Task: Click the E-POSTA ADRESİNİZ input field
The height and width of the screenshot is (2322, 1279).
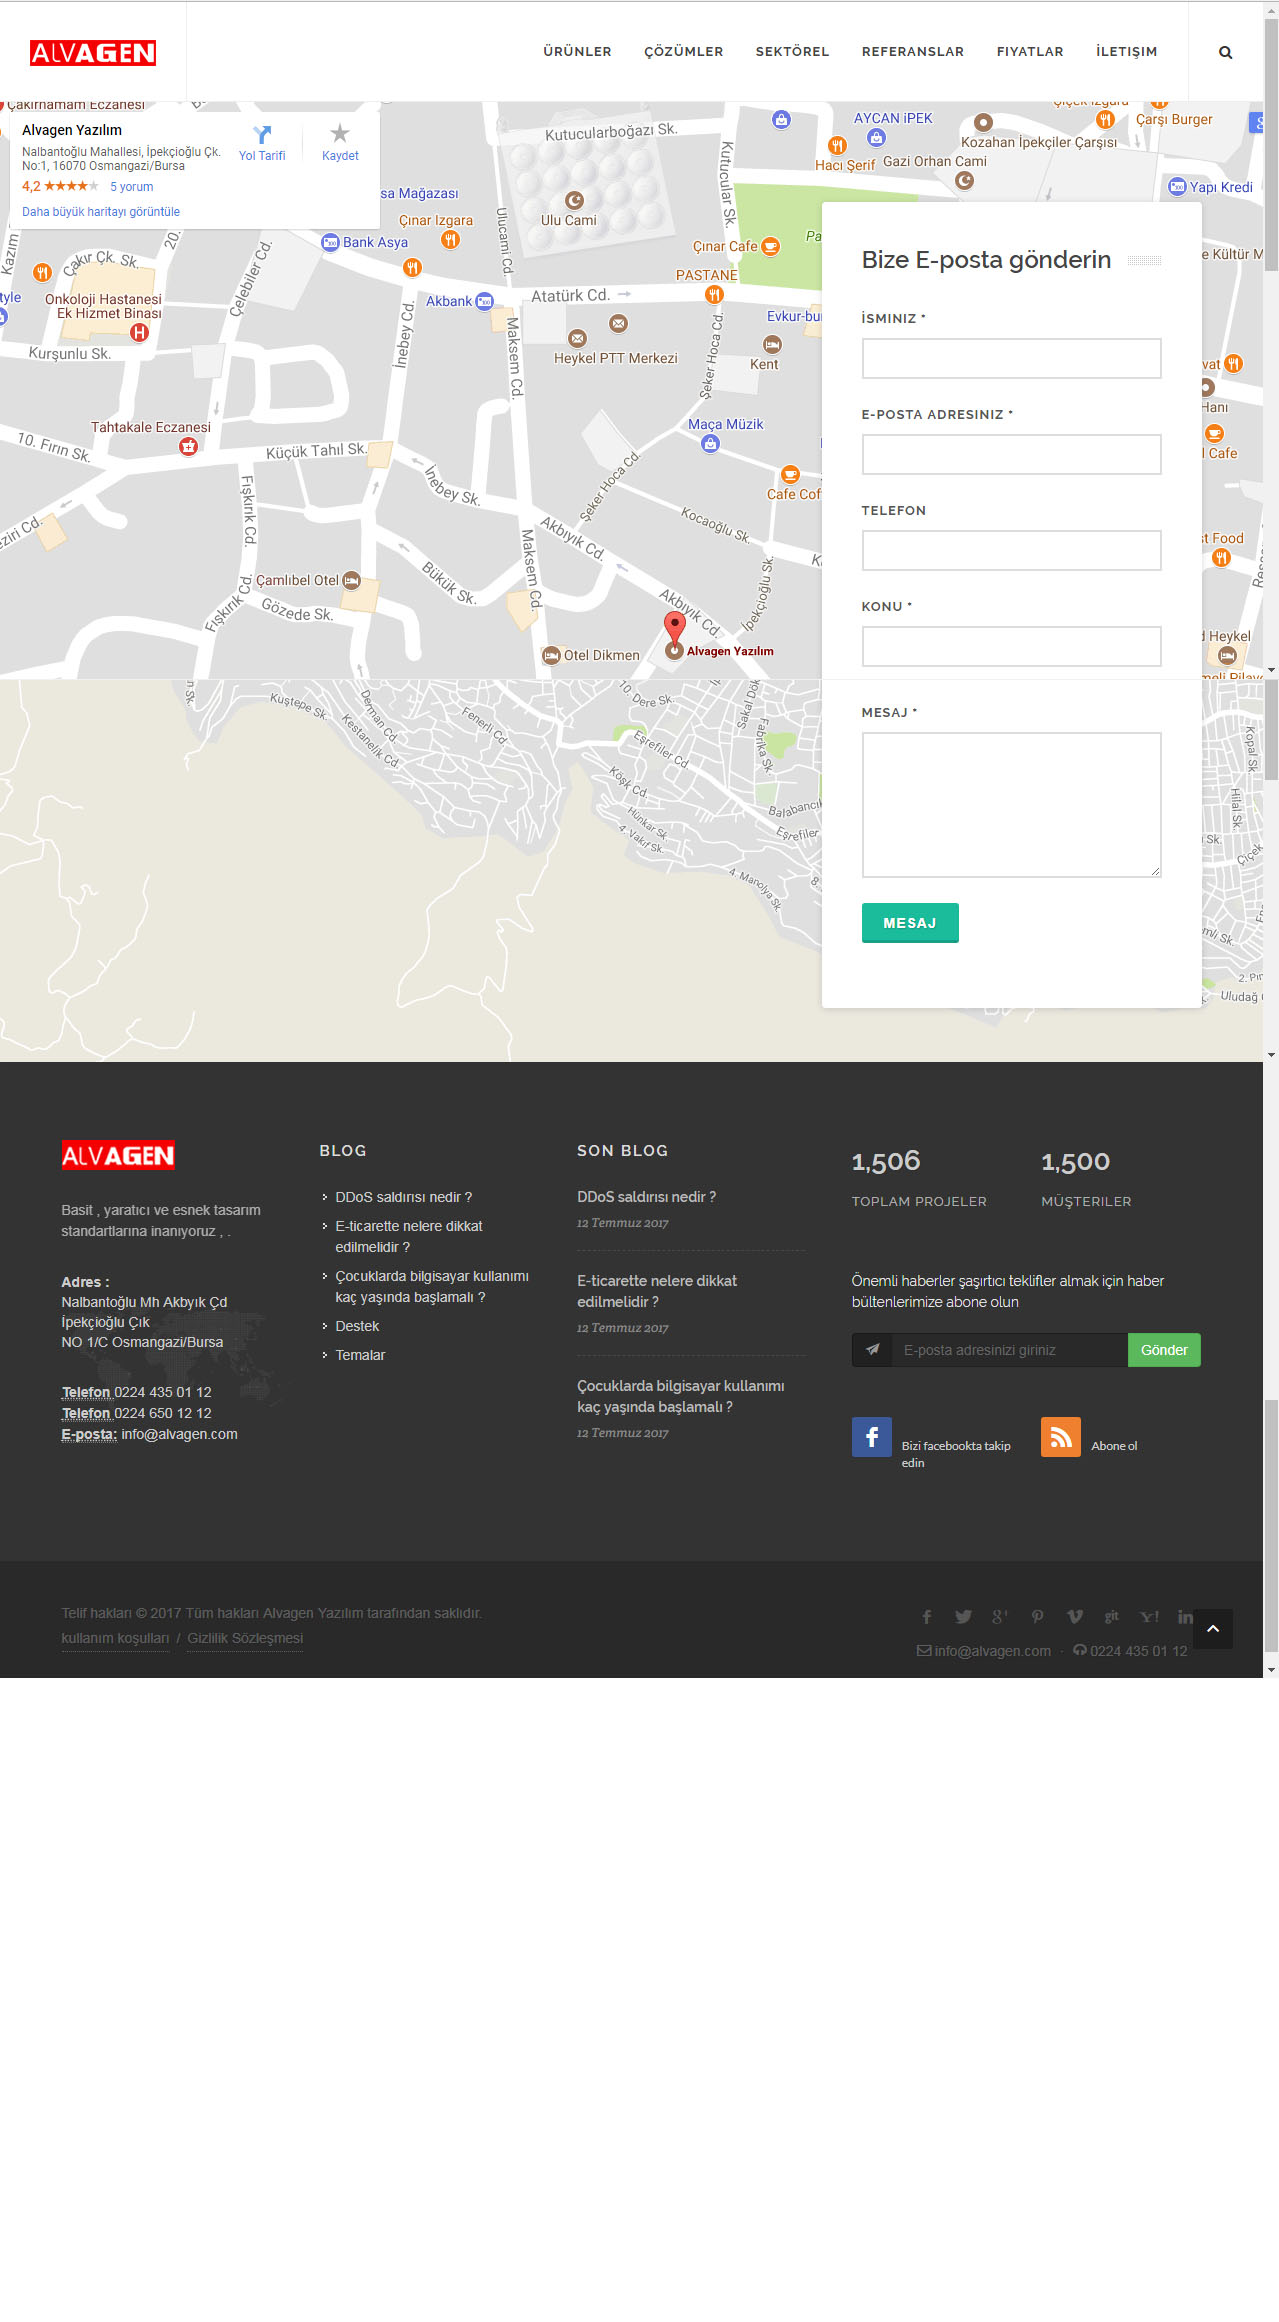Action: (1011, 454)
